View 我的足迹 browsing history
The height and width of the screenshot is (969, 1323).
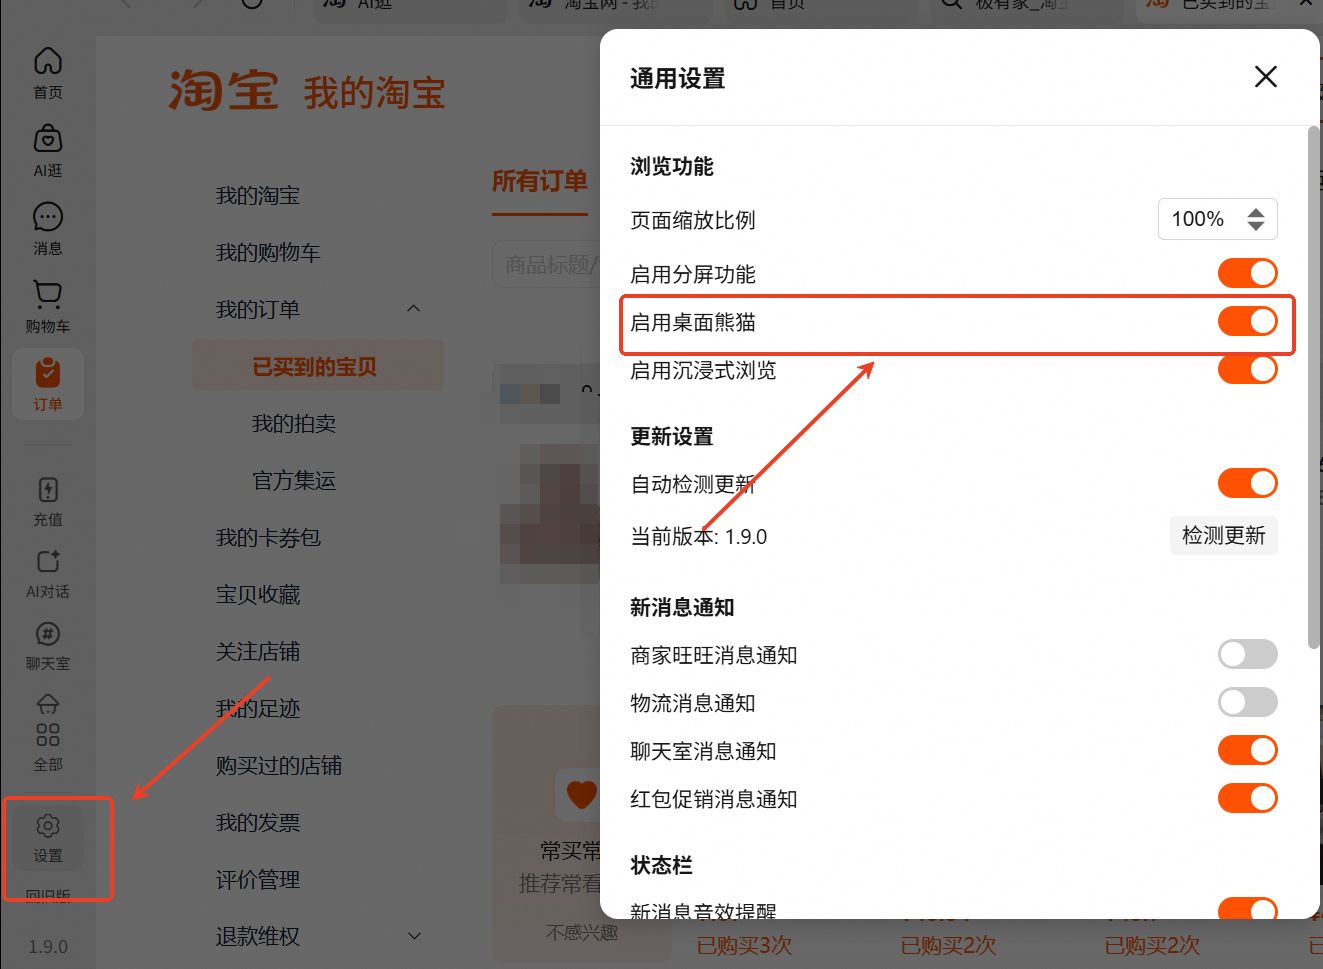click(258, 709)
